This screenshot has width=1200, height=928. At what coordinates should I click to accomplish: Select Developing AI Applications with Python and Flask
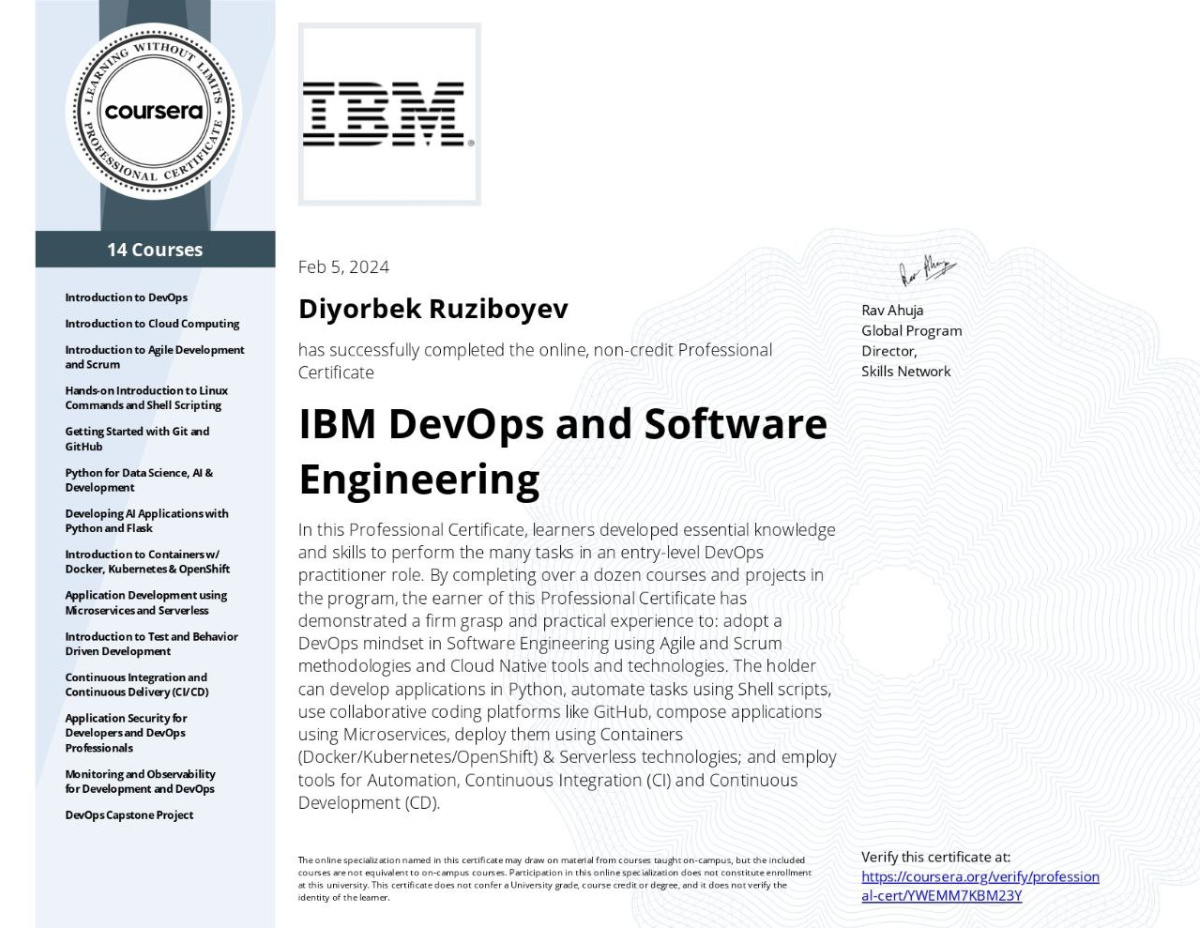click(146, 521)
